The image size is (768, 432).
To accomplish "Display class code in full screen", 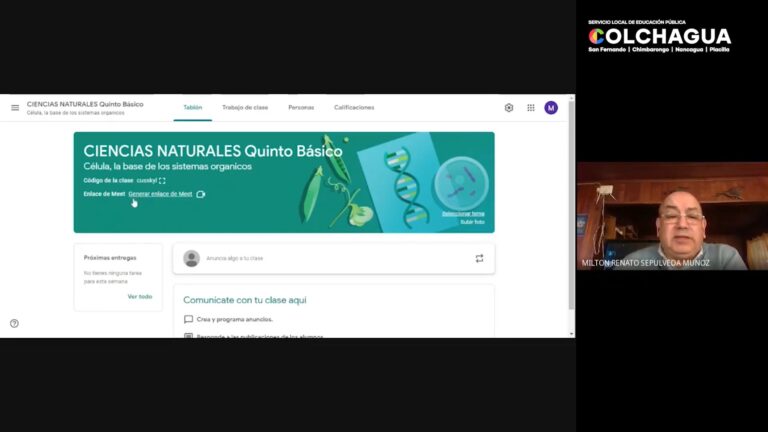I will (x=162, y=181).
